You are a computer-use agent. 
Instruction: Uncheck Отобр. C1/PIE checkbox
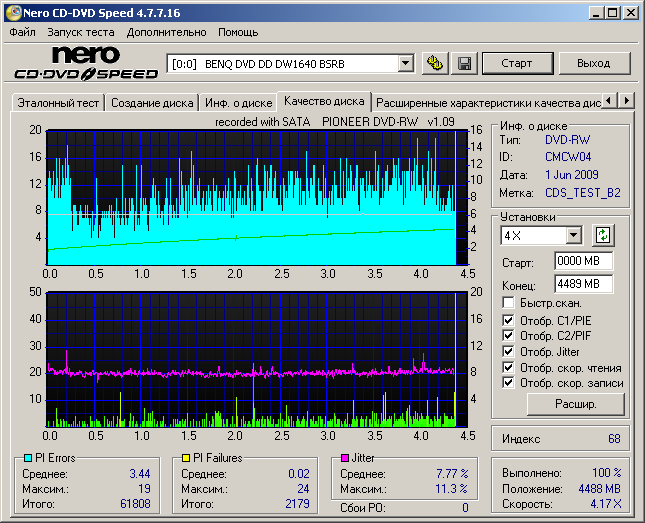point(508,320)
